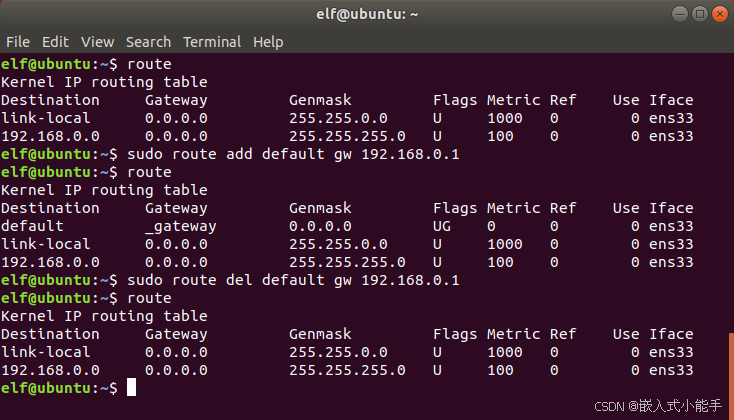This screenshot has width=734, height=420.
Task: Open the File menu
Action: click(x=18, y=42)
